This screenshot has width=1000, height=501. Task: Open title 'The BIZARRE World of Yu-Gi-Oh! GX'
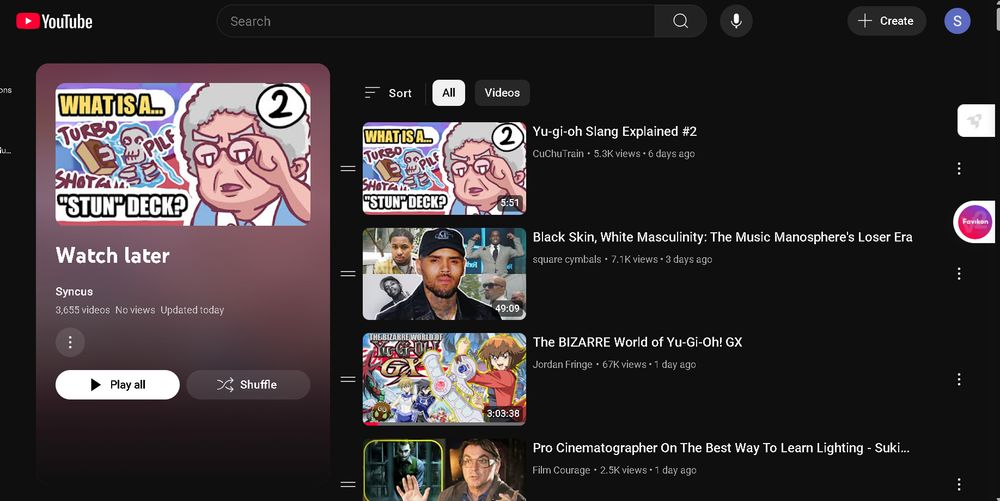[638, 342]
